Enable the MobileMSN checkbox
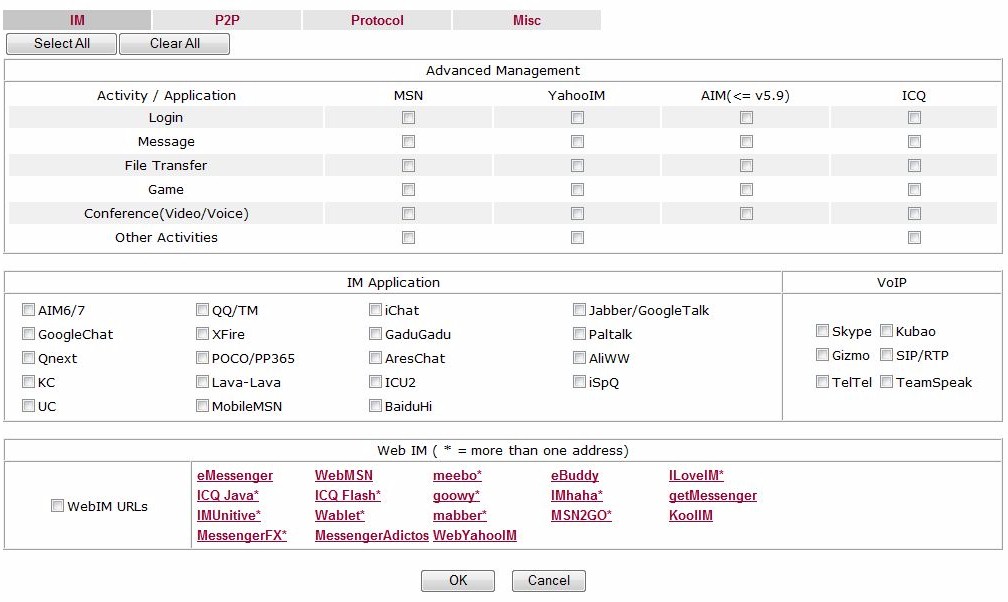The width and height of the screenshot is (1008, 602). coord(202,406)
